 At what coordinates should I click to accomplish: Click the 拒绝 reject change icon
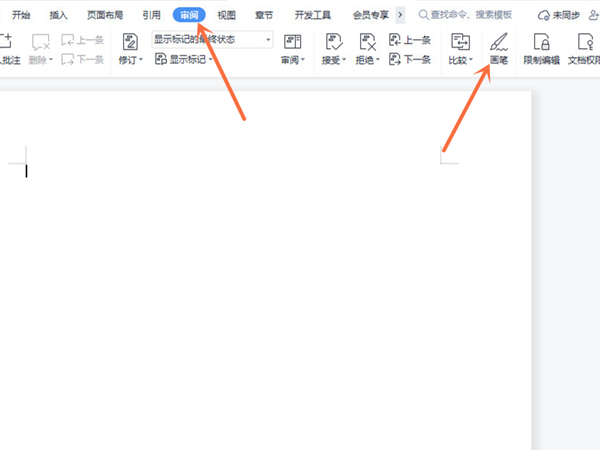point(367,42)
